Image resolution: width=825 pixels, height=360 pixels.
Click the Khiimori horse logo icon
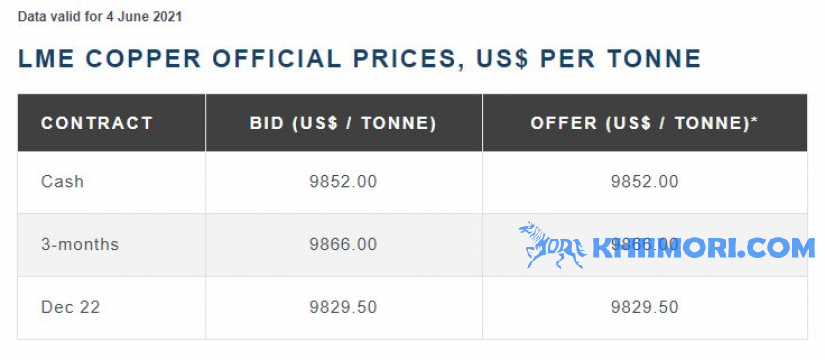[x=552, y=245]
